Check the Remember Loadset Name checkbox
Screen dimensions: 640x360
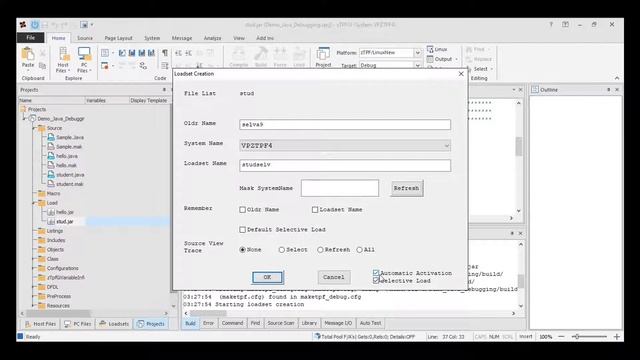[x=315, y=209]
